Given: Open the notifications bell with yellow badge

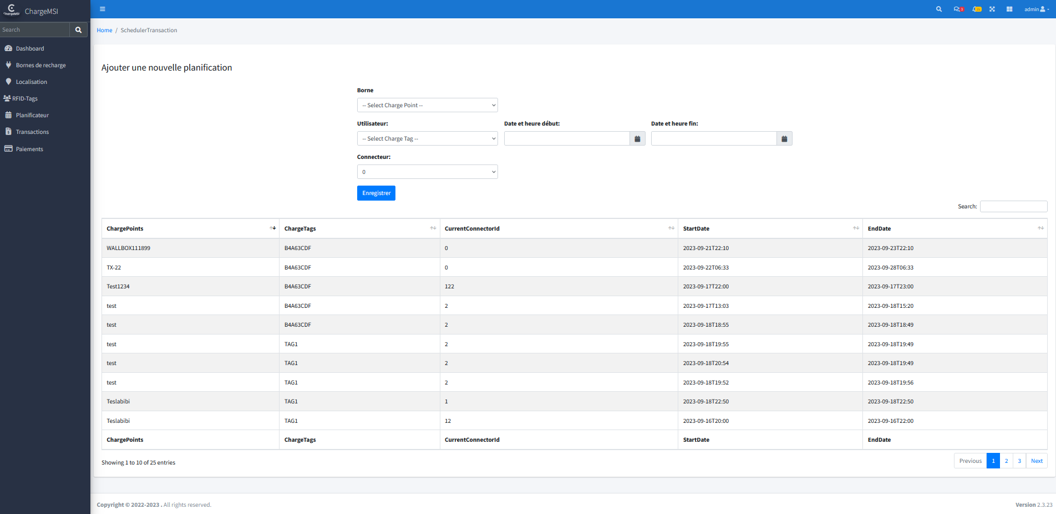Looking at the screenshot, I should [976, 9].
